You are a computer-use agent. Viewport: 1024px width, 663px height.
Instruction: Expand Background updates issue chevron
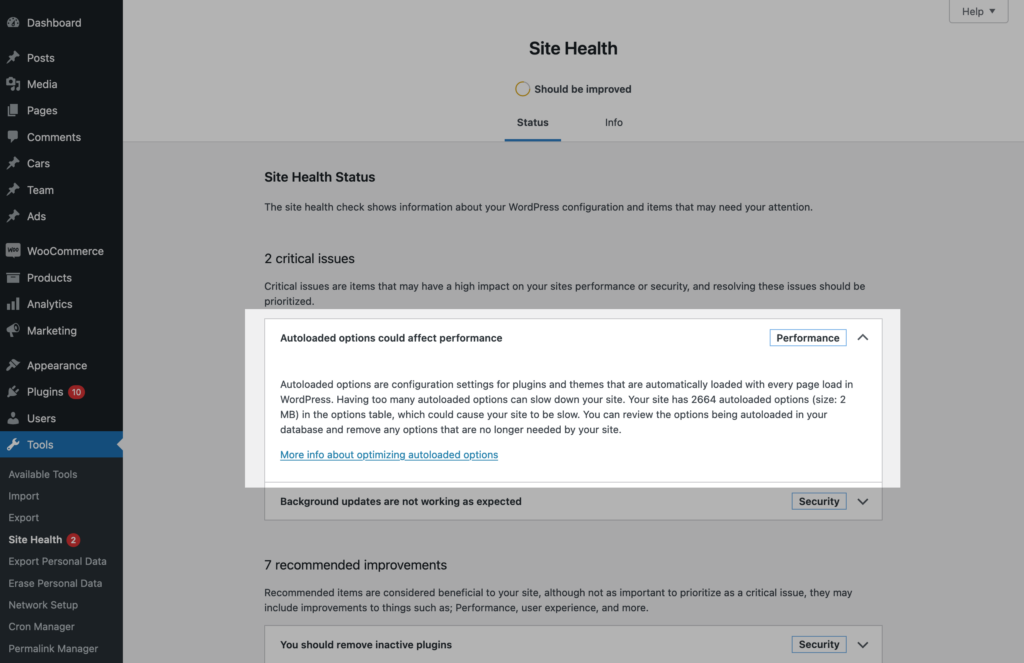(x=863, y=501)
